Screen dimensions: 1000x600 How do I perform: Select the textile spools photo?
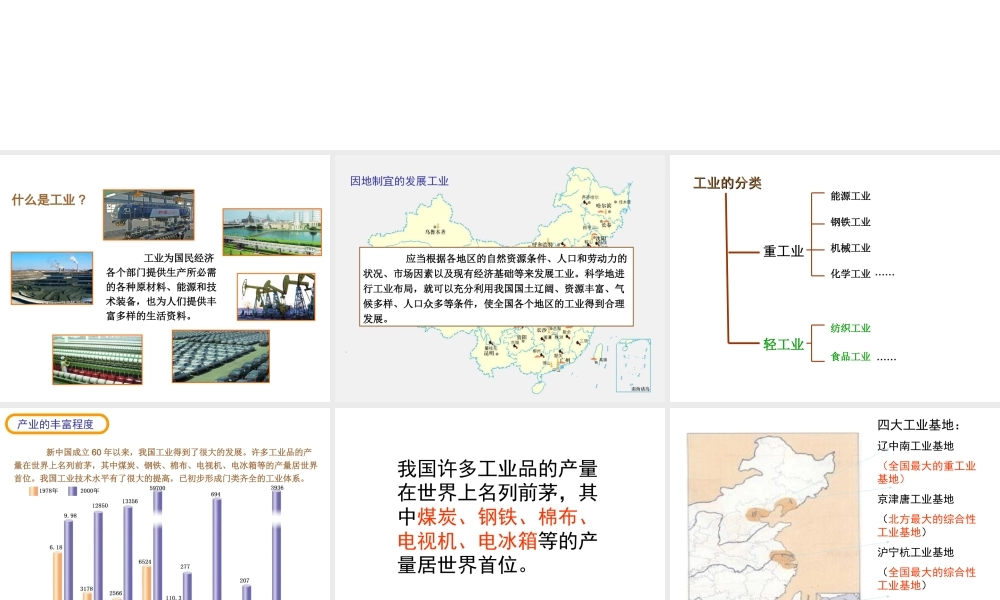click(98, 360)
